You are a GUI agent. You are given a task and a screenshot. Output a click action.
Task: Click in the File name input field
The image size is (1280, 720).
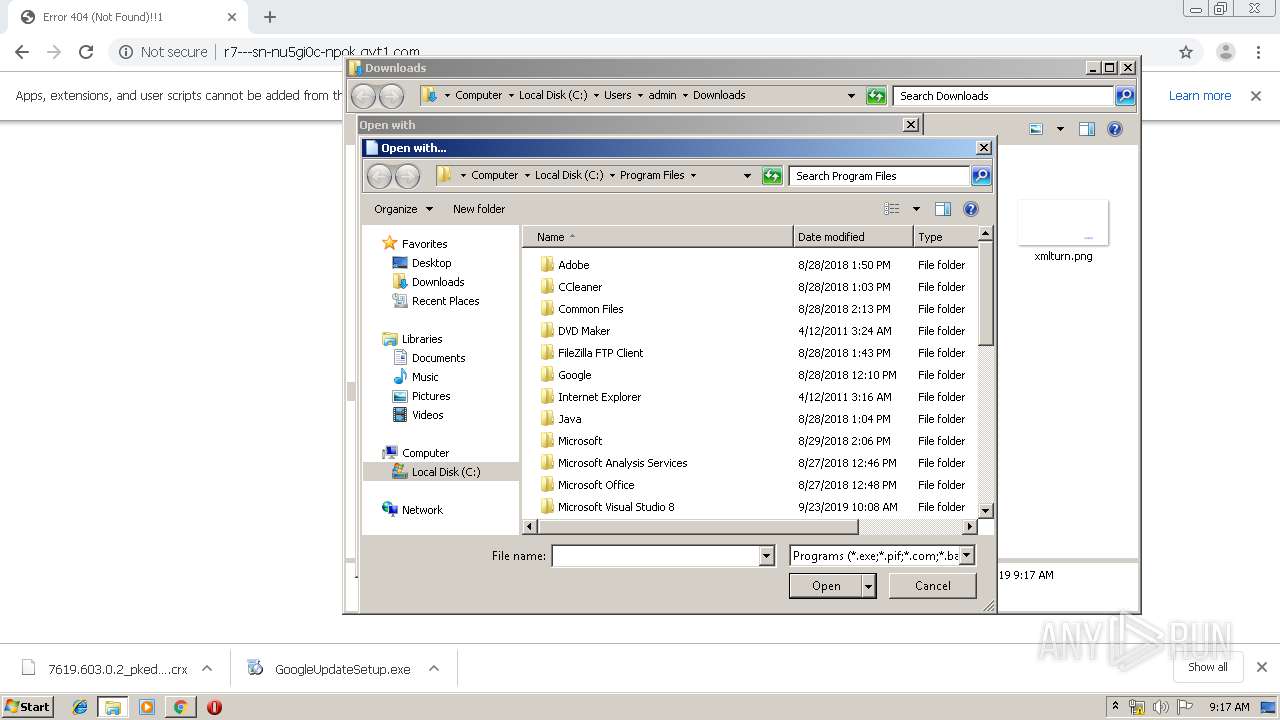tap(656, 556)
